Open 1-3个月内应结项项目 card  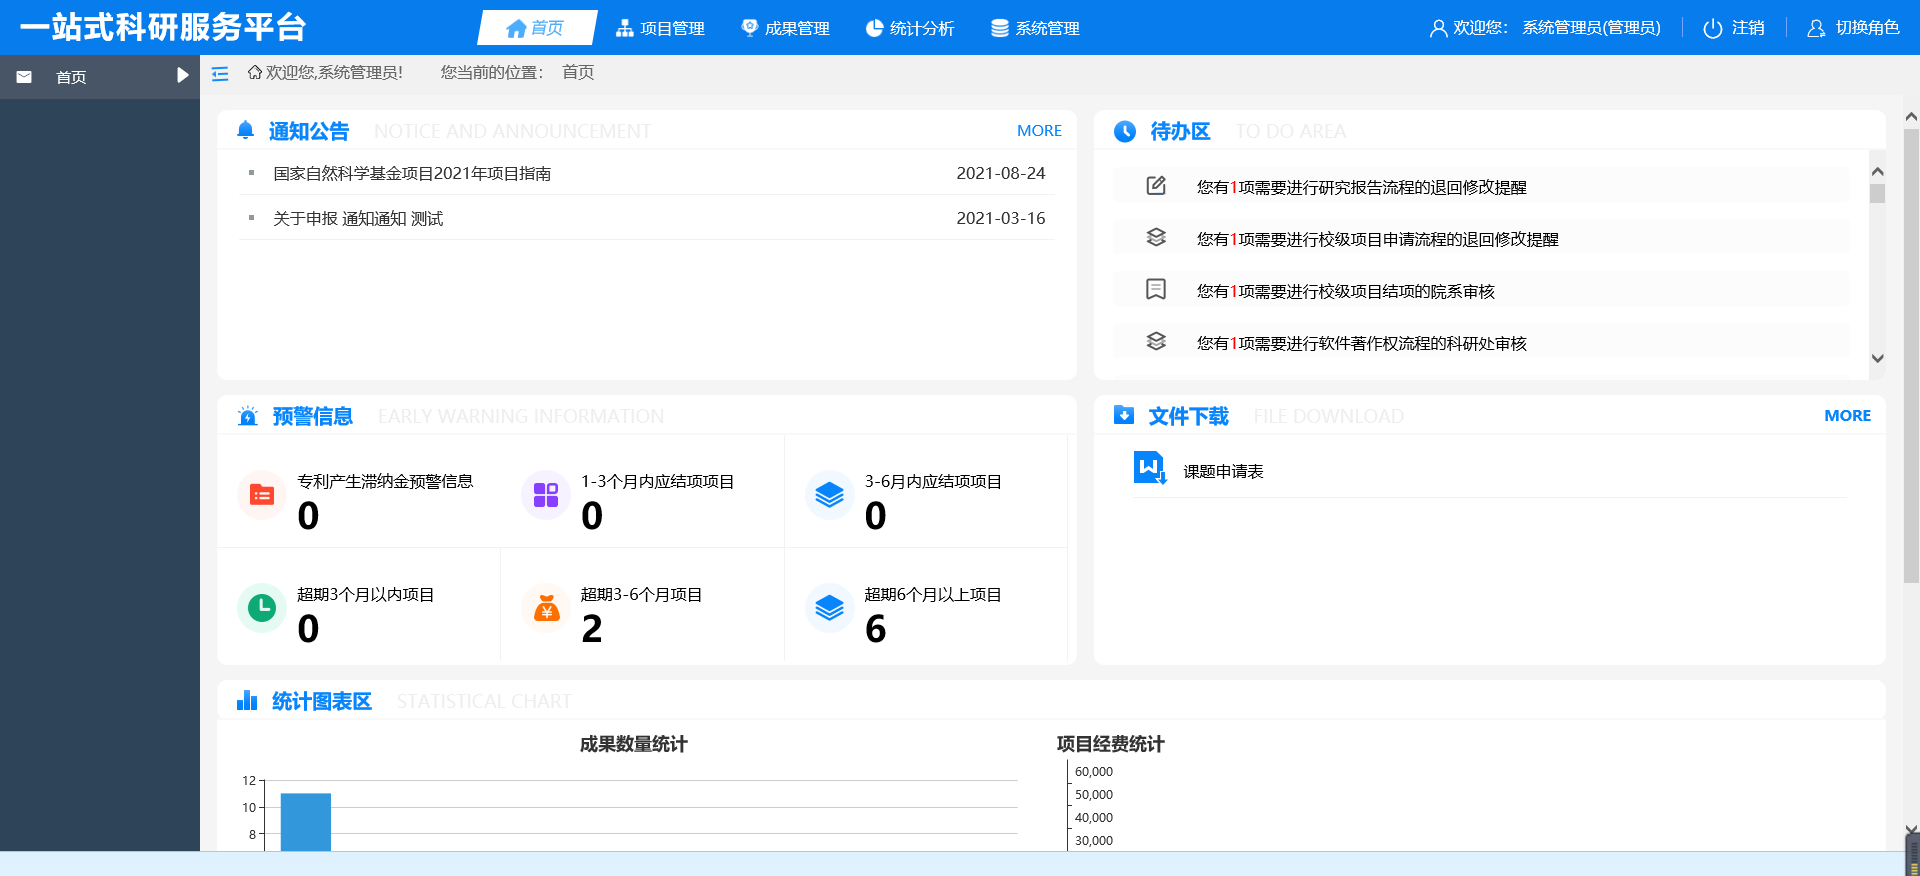(643, 490)
